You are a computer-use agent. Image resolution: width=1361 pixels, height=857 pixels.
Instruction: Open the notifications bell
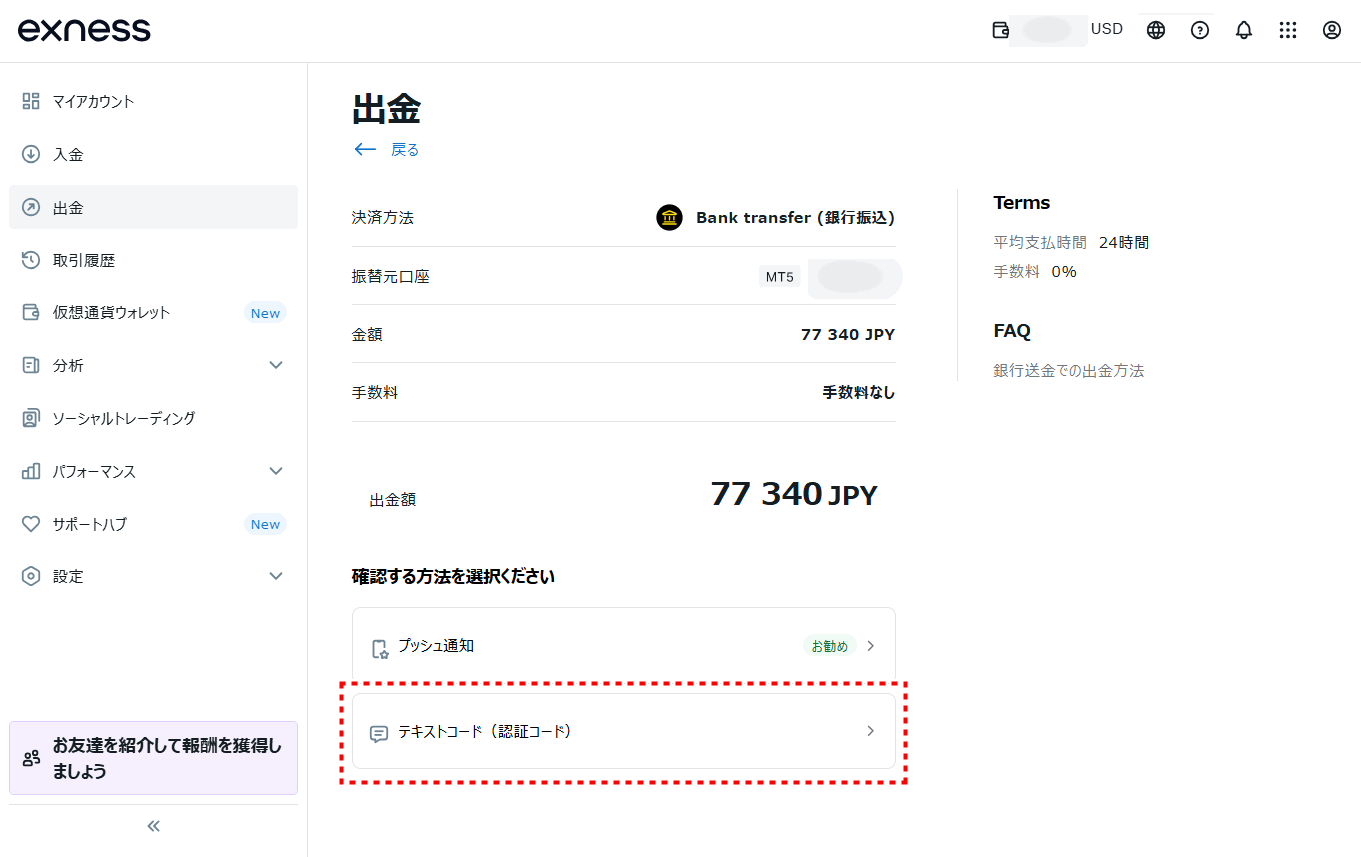coord(1244,30)
